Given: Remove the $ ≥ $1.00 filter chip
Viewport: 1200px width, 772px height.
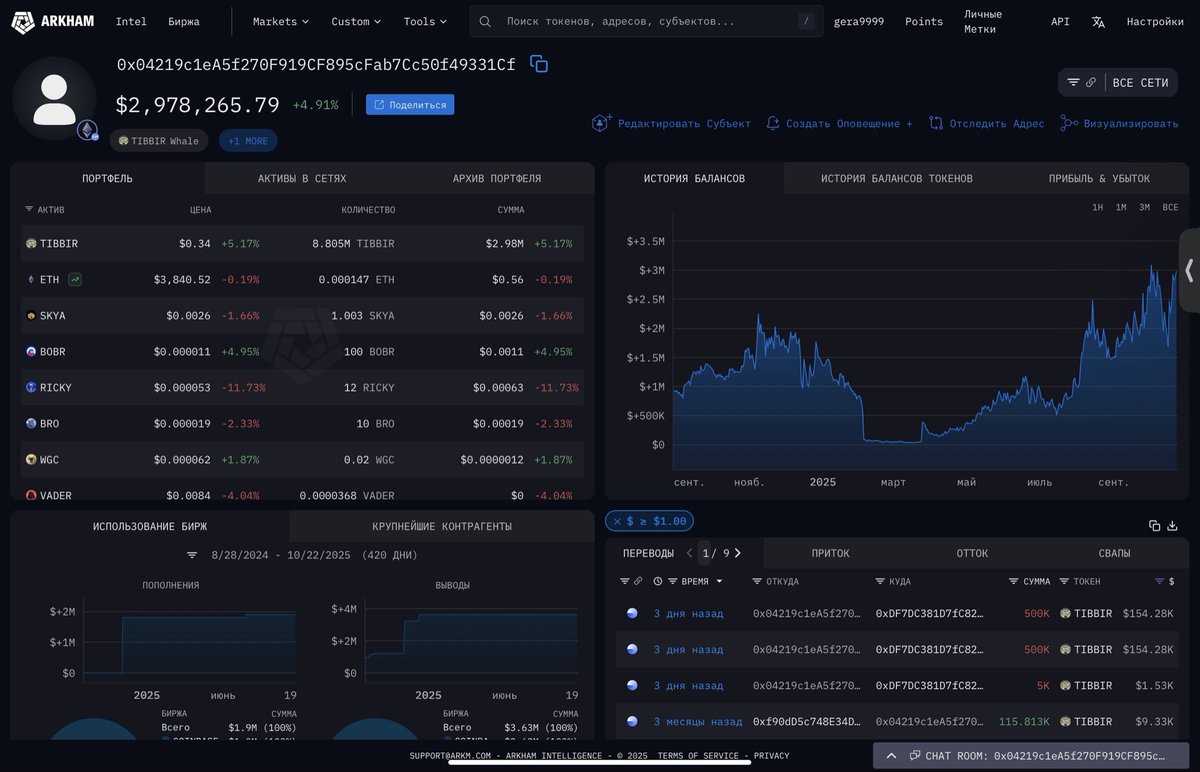Looking at the screenshot, I should [x=617, y=521].
